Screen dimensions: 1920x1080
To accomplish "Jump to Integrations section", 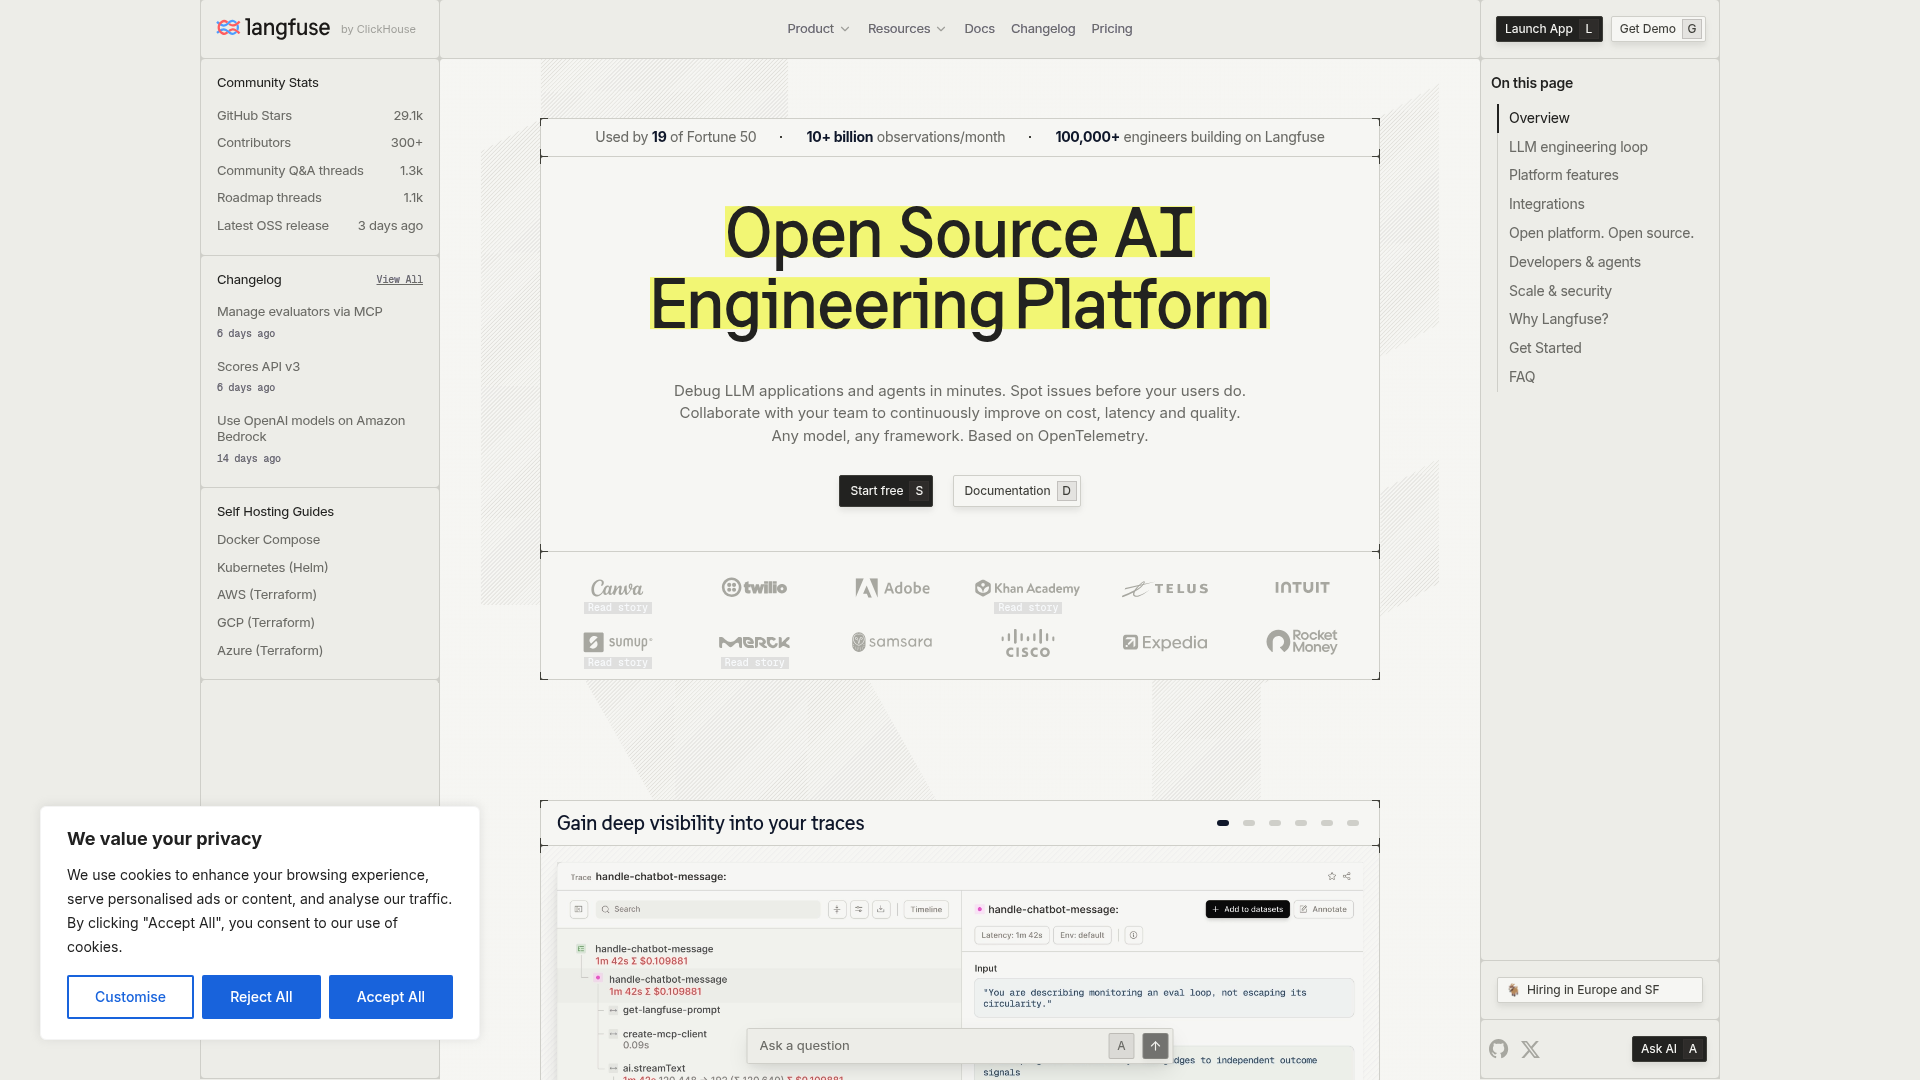I will click(1546, 204).
